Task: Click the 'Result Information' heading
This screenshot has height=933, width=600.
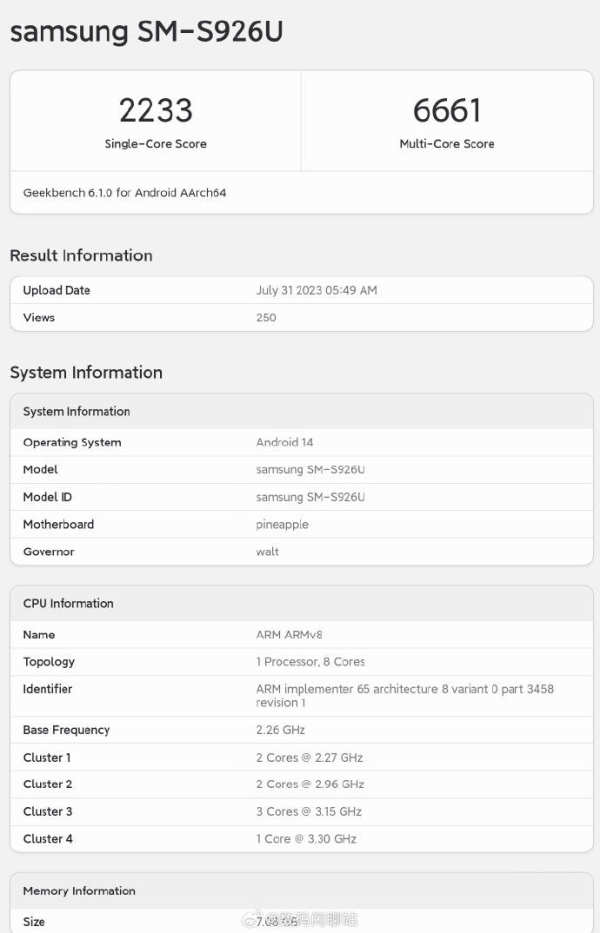Action: tap(81, 255)
